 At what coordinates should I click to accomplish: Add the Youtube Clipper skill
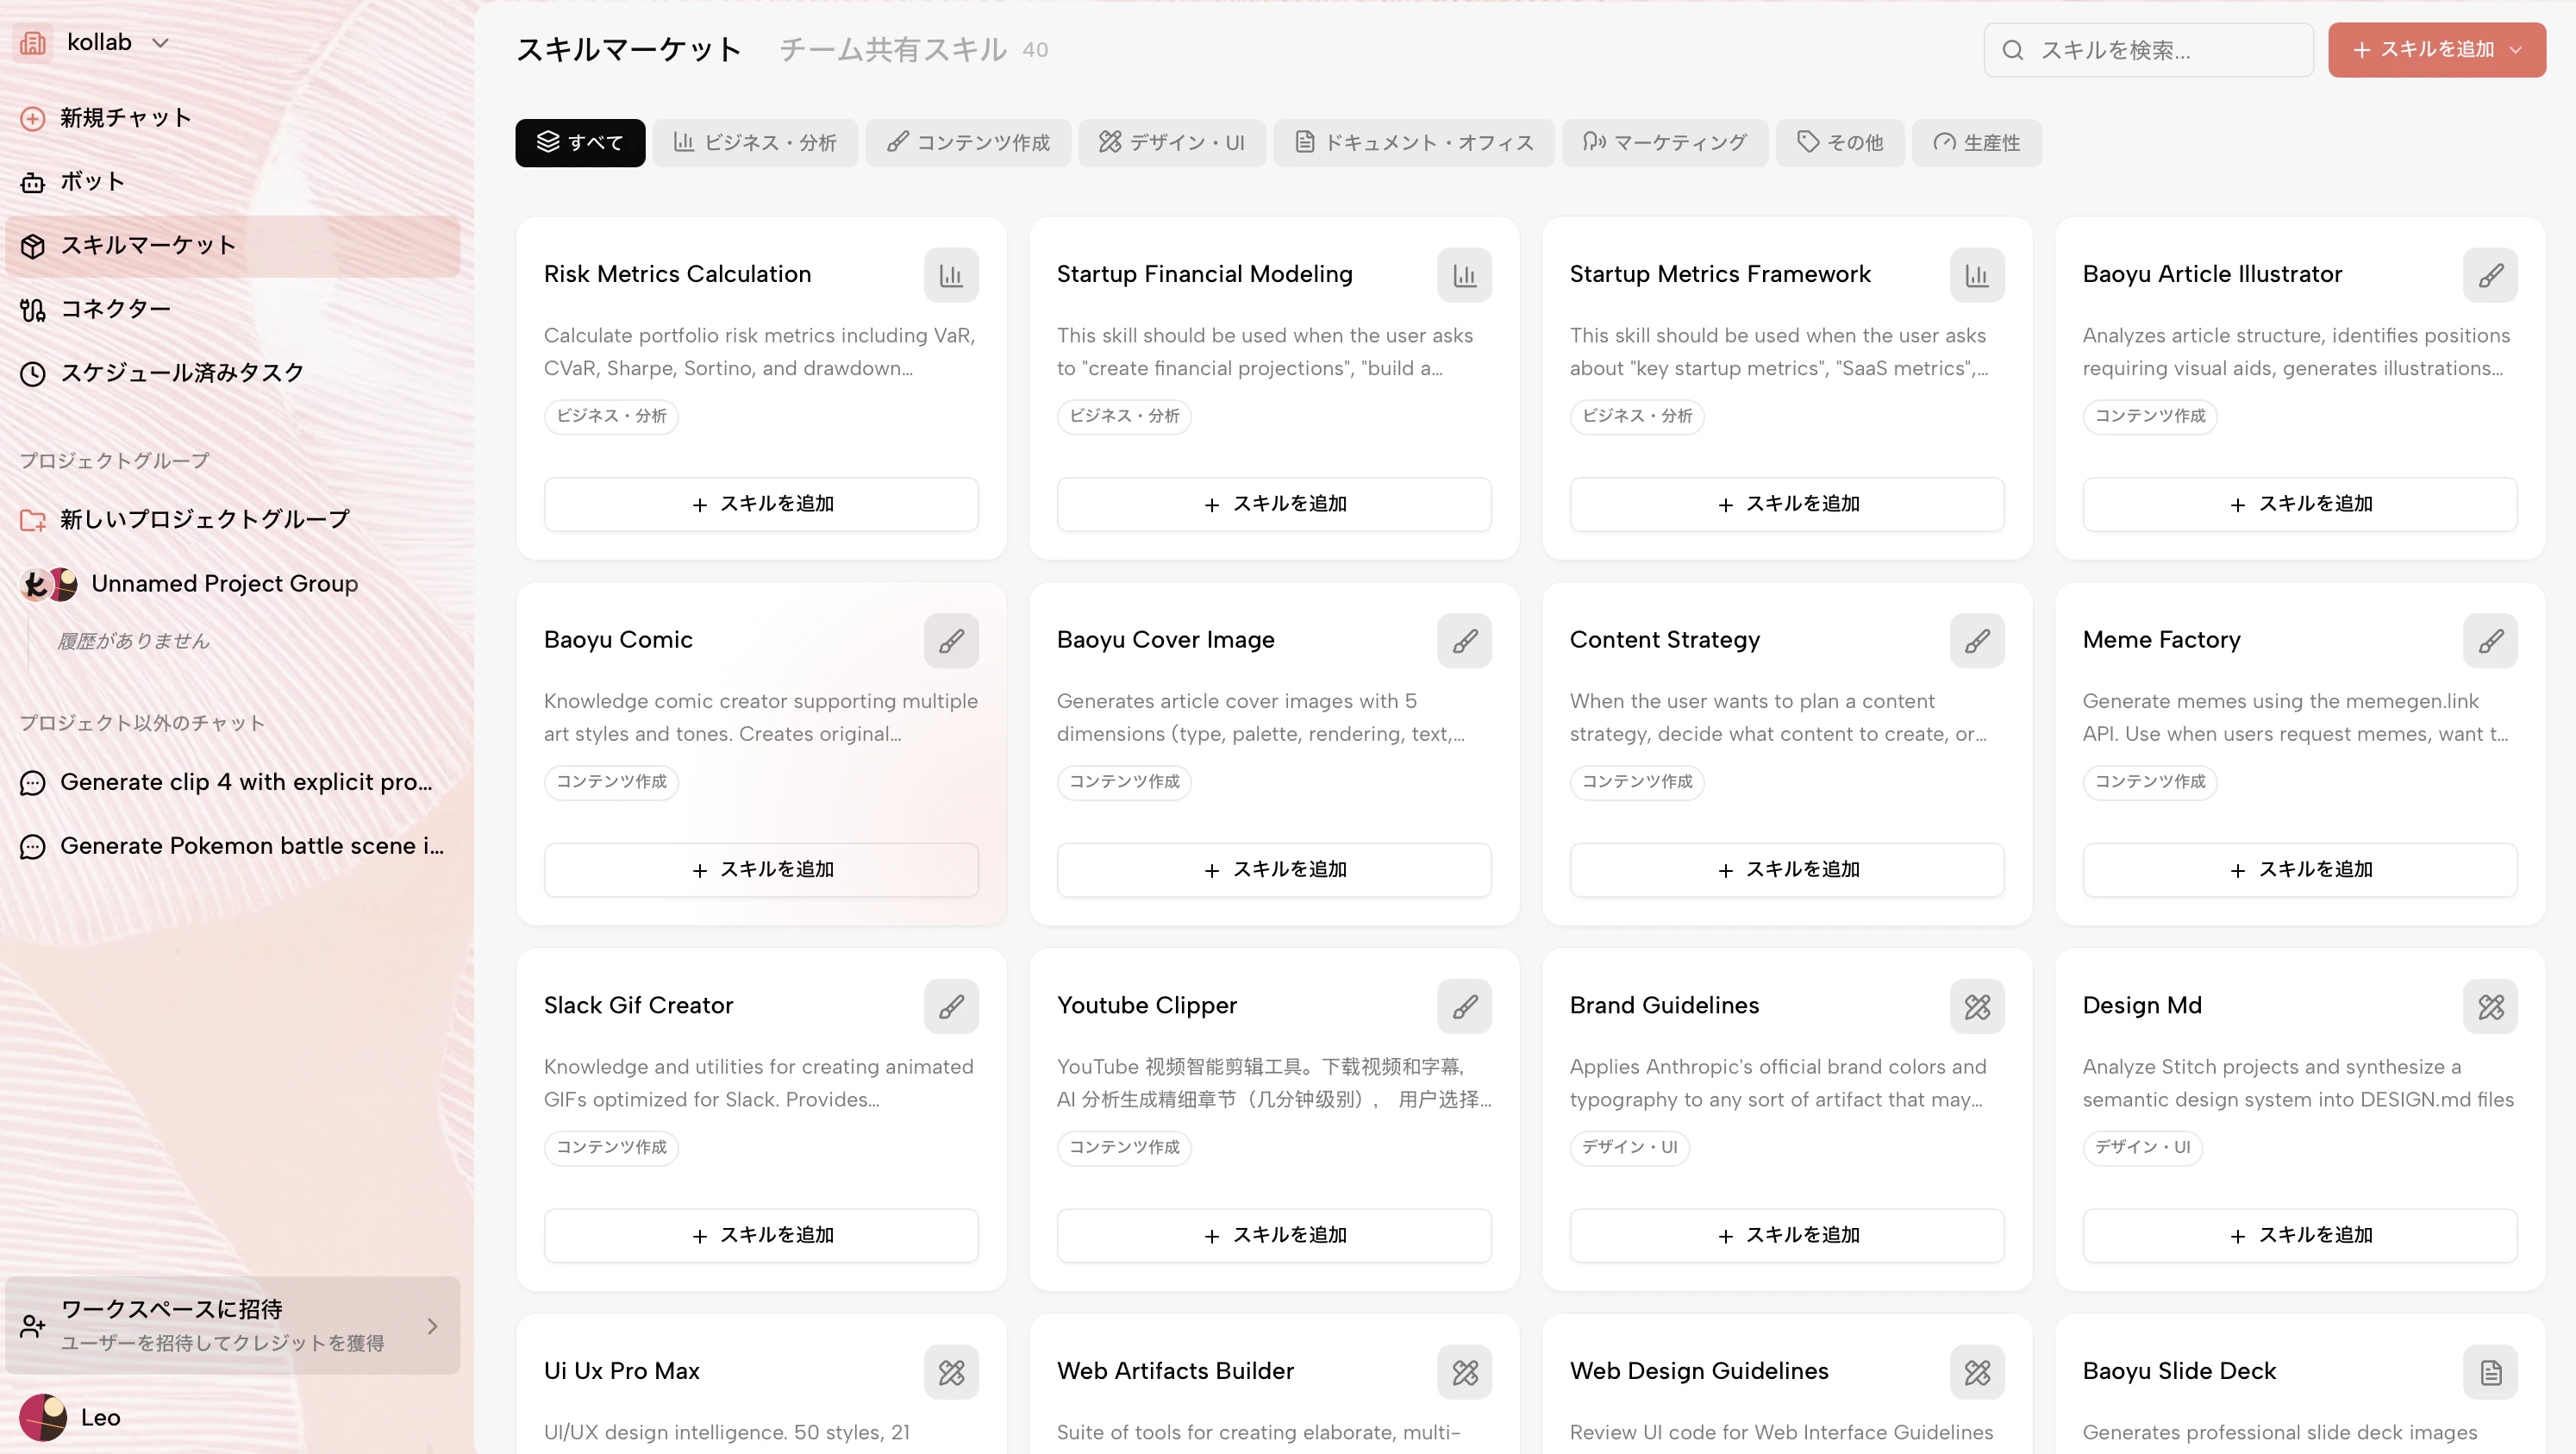[x=1274, y=1236]
